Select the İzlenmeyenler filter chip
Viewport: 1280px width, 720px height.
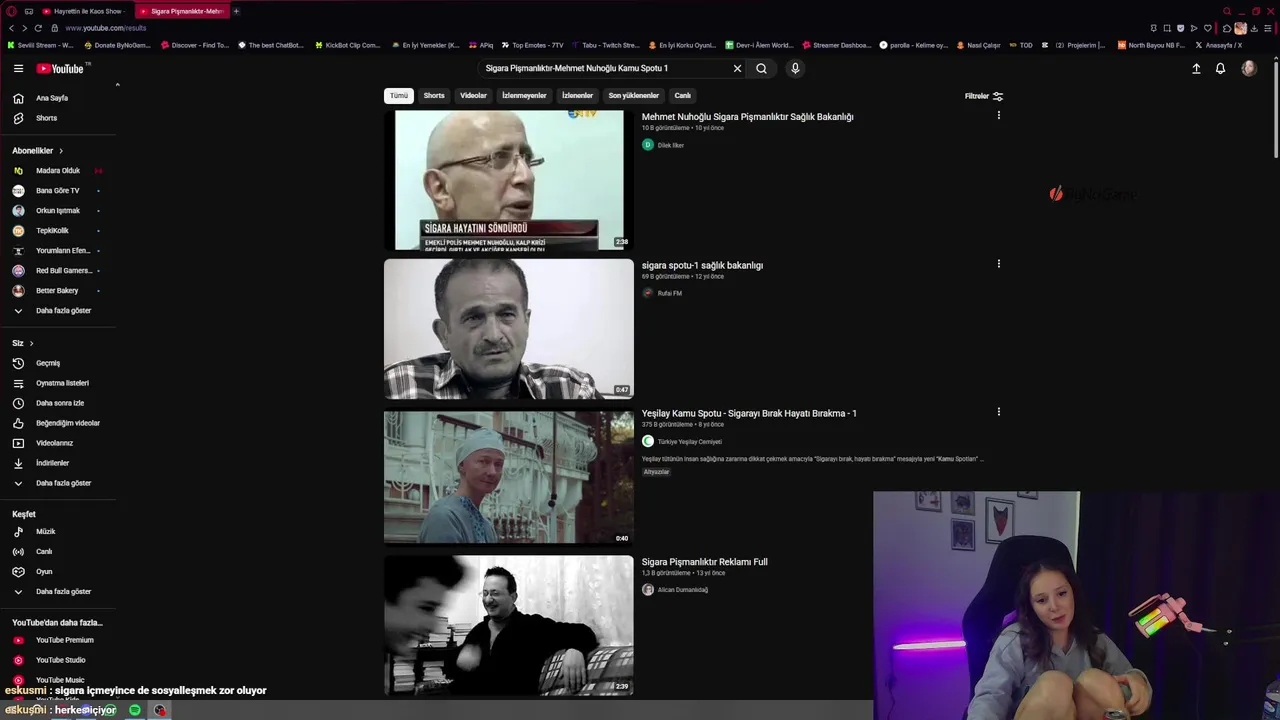point(524,96)
